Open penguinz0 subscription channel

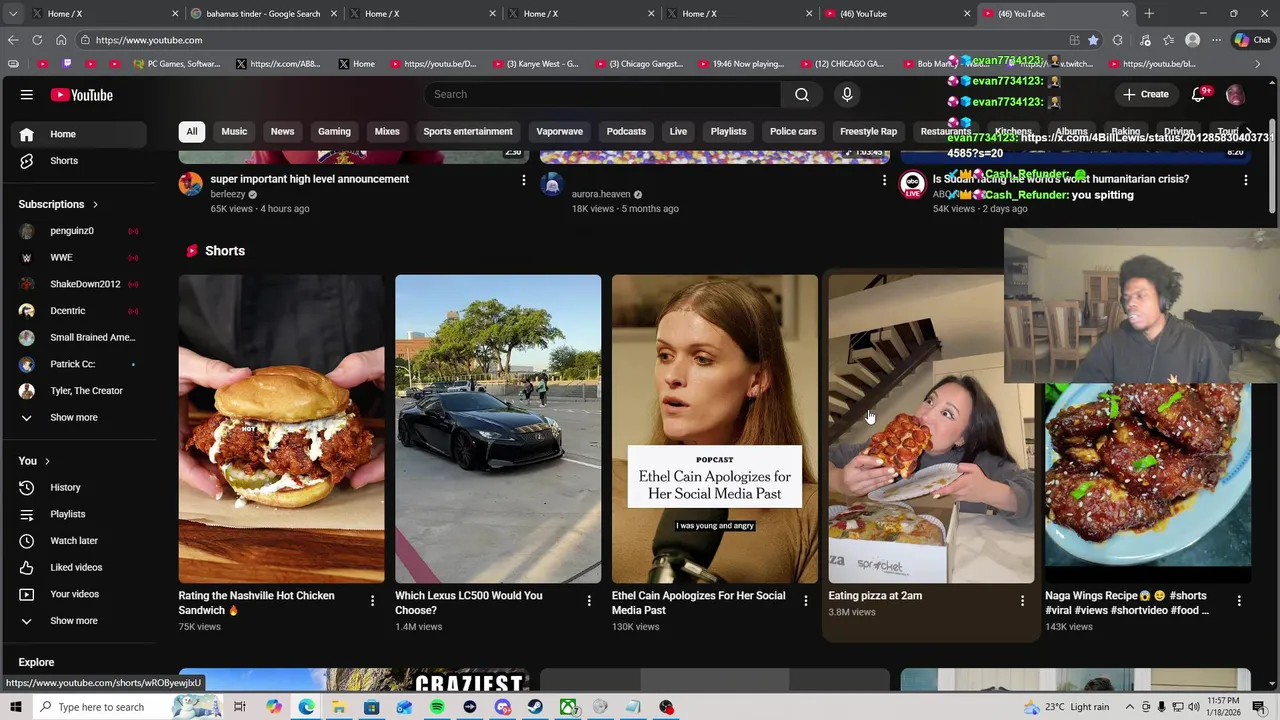pos(80,230)
